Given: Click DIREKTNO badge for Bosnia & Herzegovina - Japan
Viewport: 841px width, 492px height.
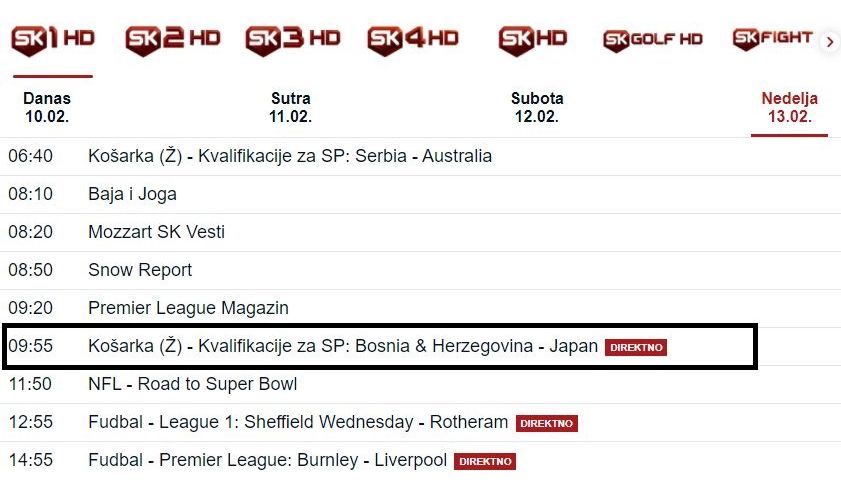Looking at the screenshot, I should 636,347.
